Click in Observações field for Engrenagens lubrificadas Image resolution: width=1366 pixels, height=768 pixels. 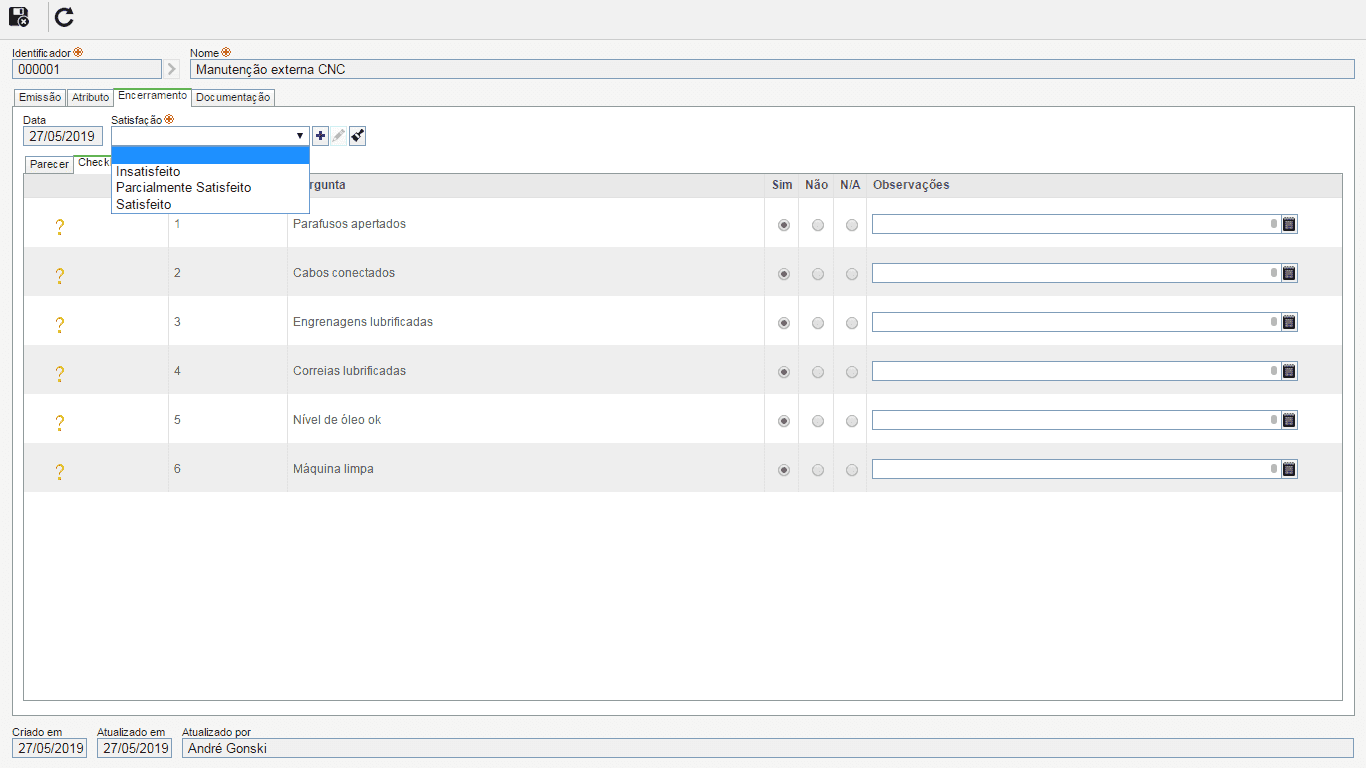(x=1076, y=322)
